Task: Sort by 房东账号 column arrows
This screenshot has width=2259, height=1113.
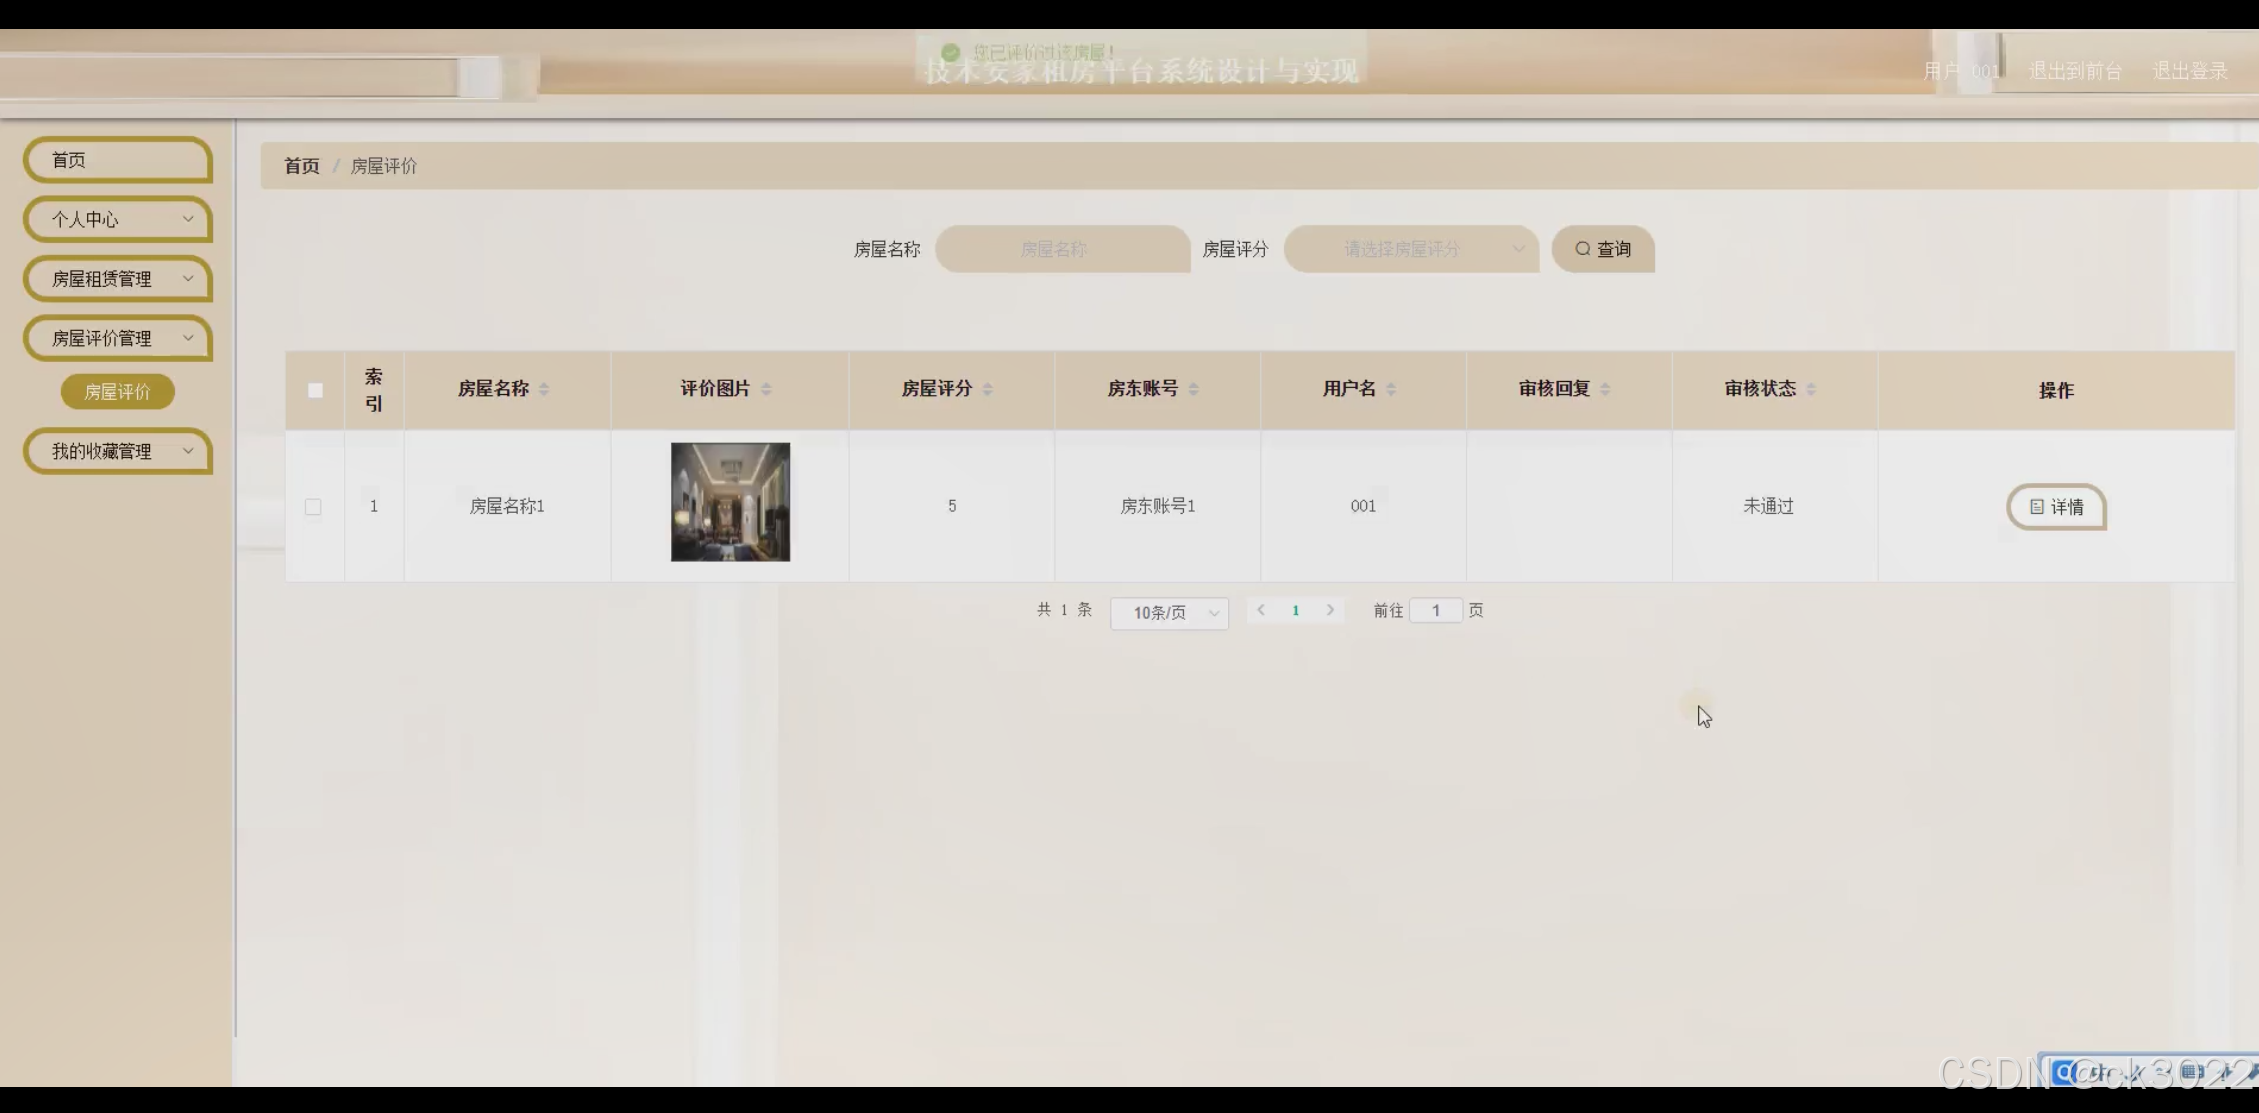Action: [1193, 389]
